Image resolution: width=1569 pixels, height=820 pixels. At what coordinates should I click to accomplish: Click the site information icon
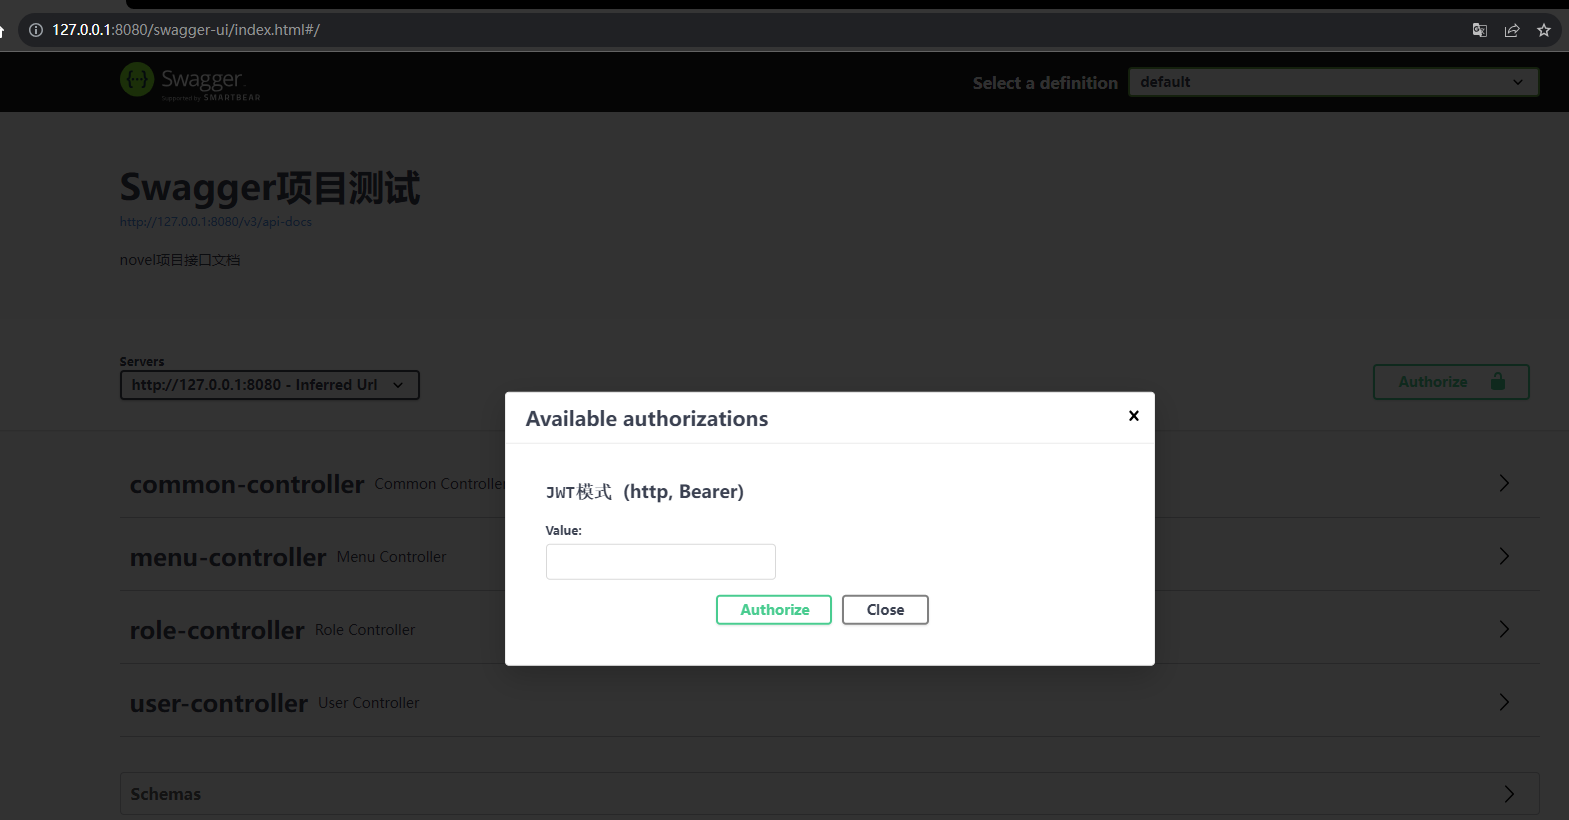tap(36, 30)
